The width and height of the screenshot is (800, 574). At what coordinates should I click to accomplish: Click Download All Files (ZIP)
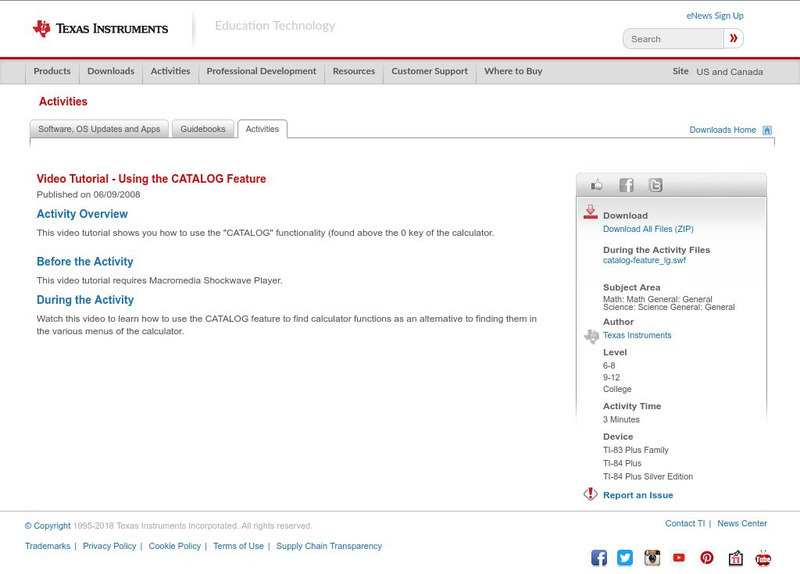click(648, 229)
